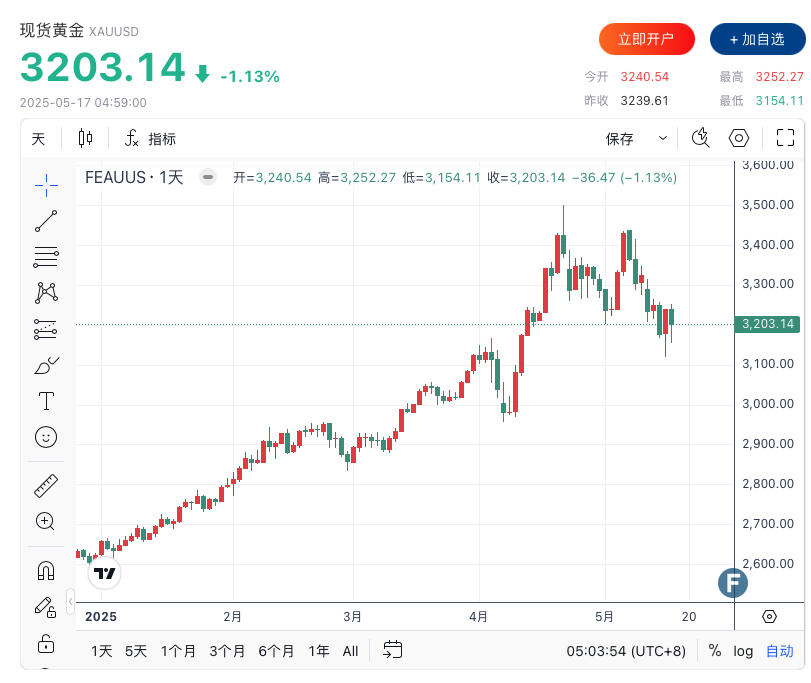The height and width of the screenshot is (683, 811).
Task: Toggle percent scale on price axis
Action: tap(715, 651)
